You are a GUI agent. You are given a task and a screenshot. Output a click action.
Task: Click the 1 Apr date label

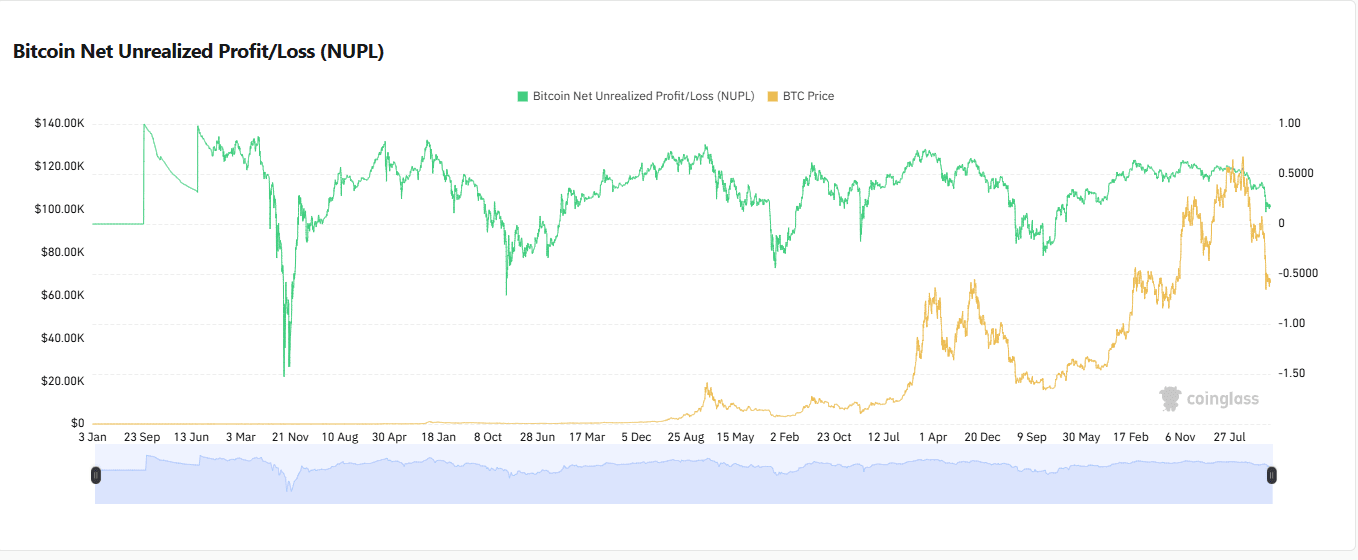[933, 437]
